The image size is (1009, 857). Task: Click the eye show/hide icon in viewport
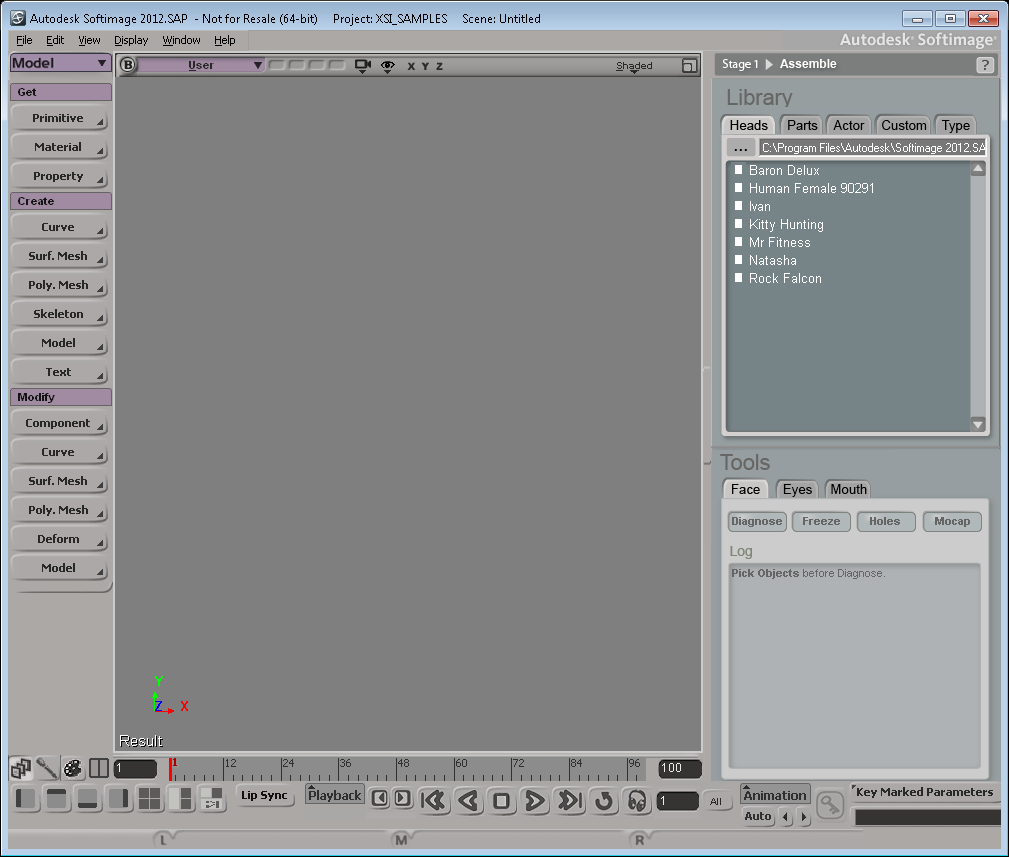pos(388,66)
